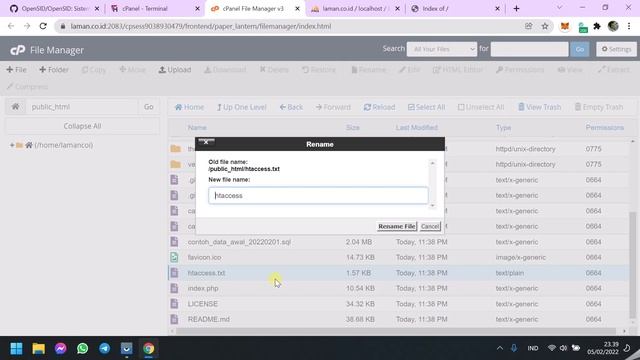Go to Home in file navigation

click(189, 107)
